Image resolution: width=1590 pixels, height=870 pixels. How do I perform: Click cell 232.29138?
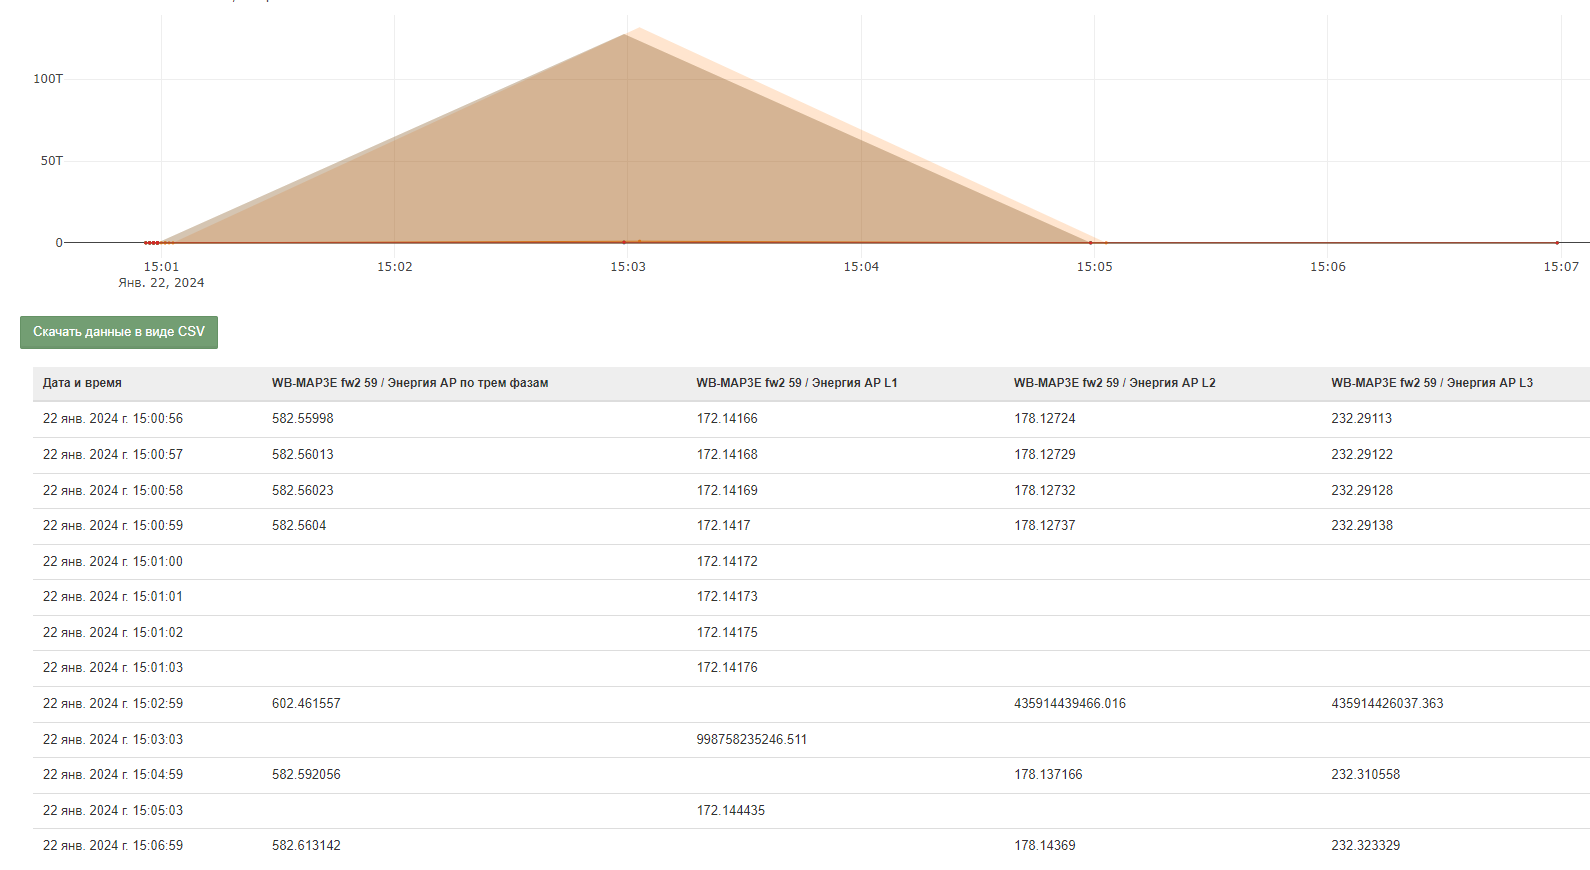(1362, 526)
